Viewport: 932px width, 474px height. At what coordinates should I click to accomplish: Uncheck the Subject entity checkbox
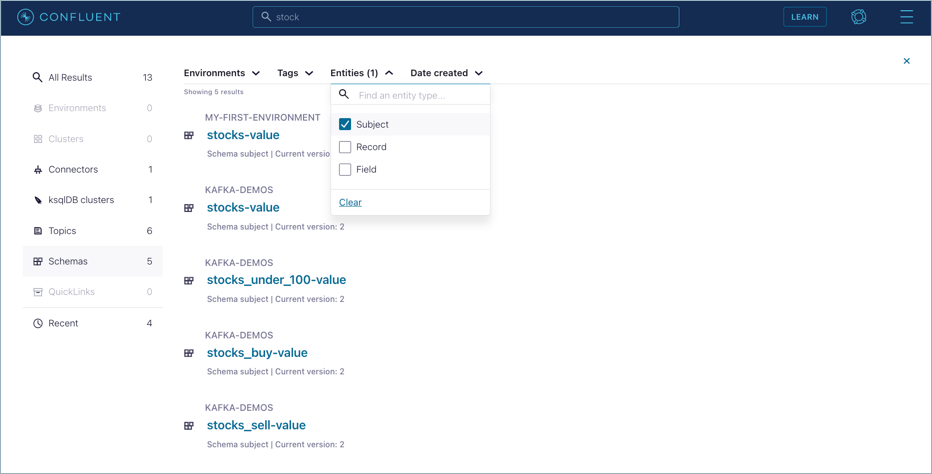[x=345, y=124]
